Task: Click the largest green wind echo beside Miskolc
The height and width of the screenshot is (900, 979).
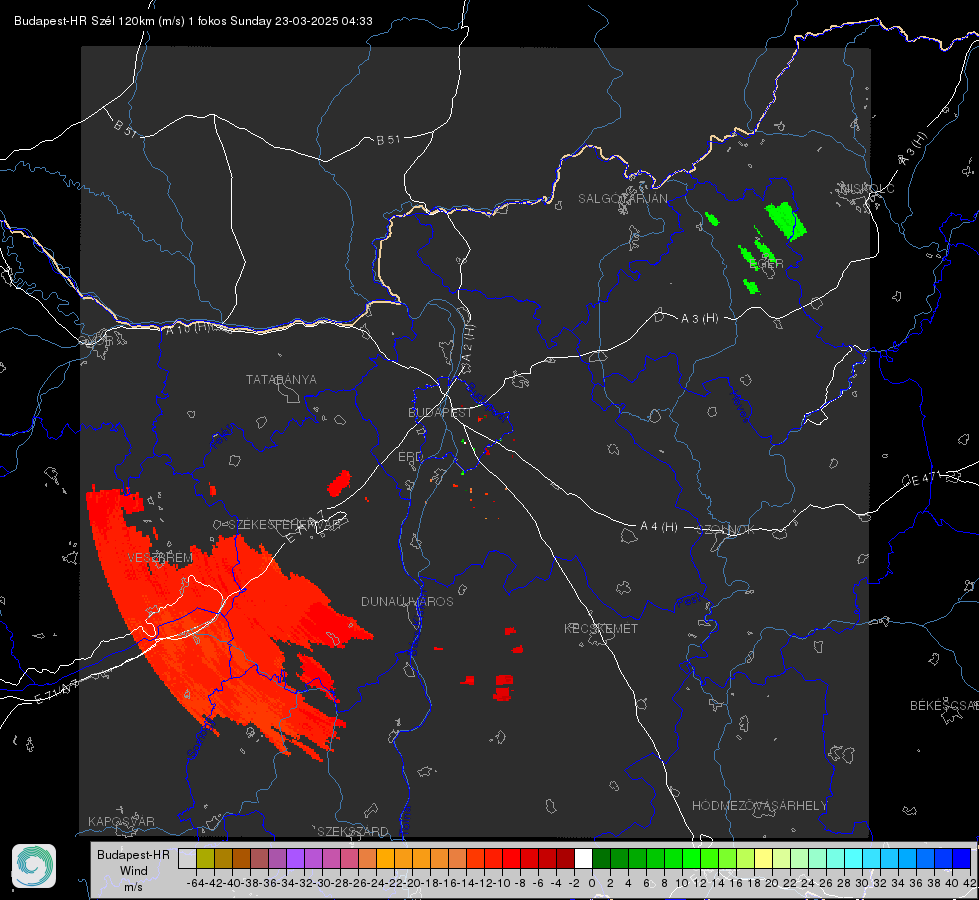Action: point(785,220)
